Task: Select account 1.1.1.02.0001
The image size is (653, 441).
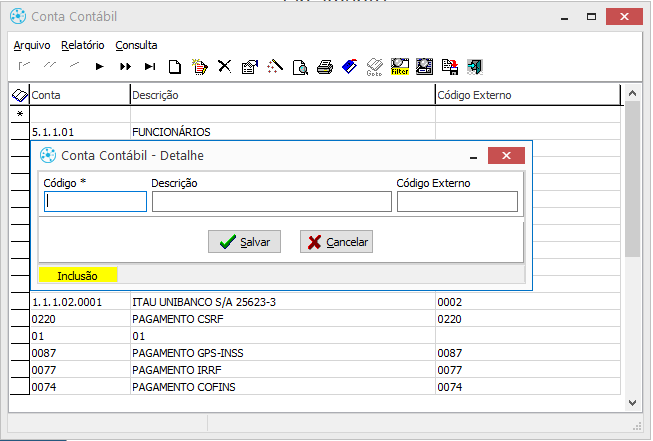Action: click(80, 302)
